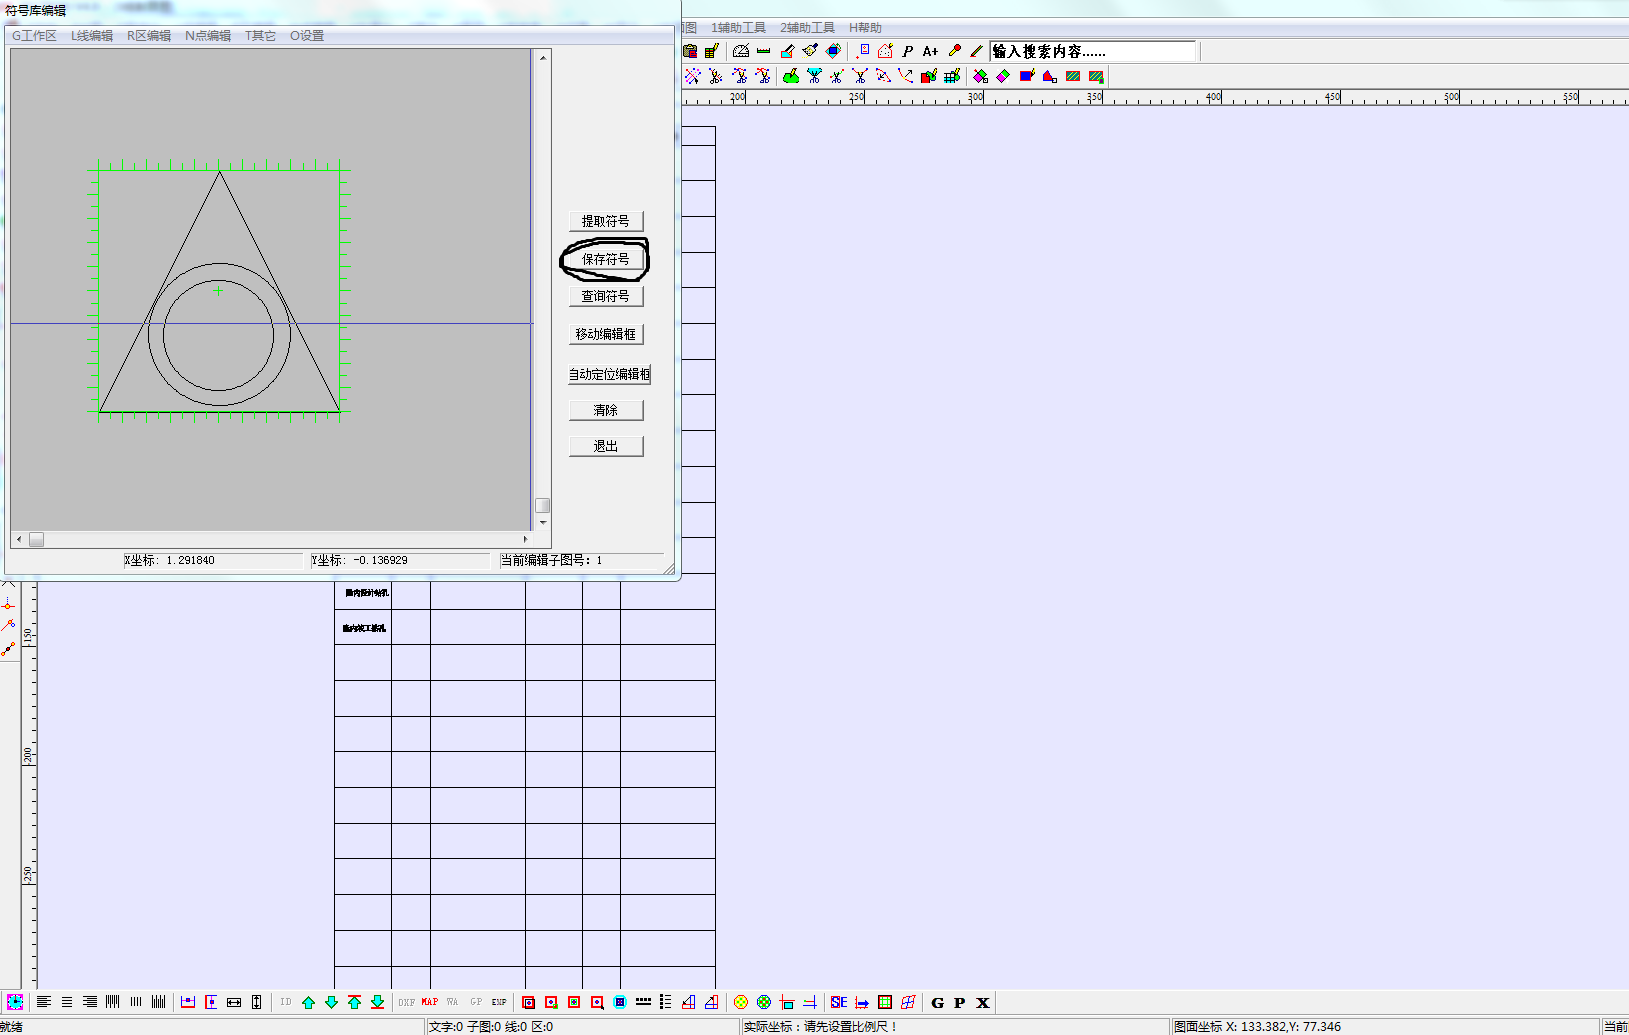Click the plain green up arrow icon
The width and height of the screenshot is (1629, 1035).
[308, 1002]
